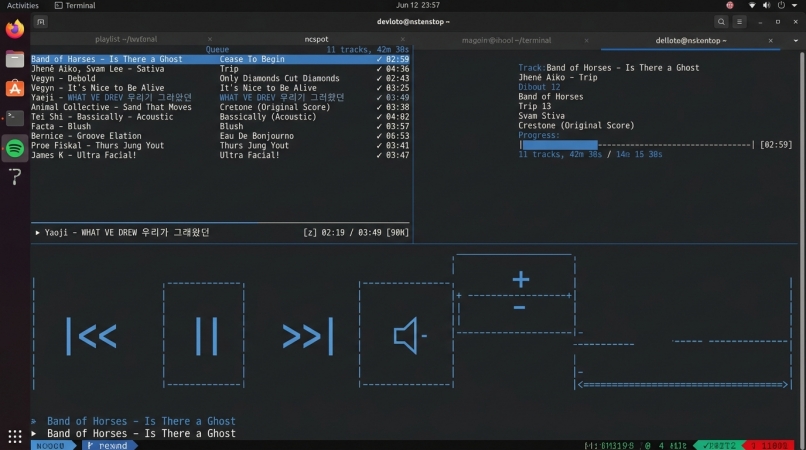
Task: Click the checkmark for 04:36 track
Action: [379, 69]
